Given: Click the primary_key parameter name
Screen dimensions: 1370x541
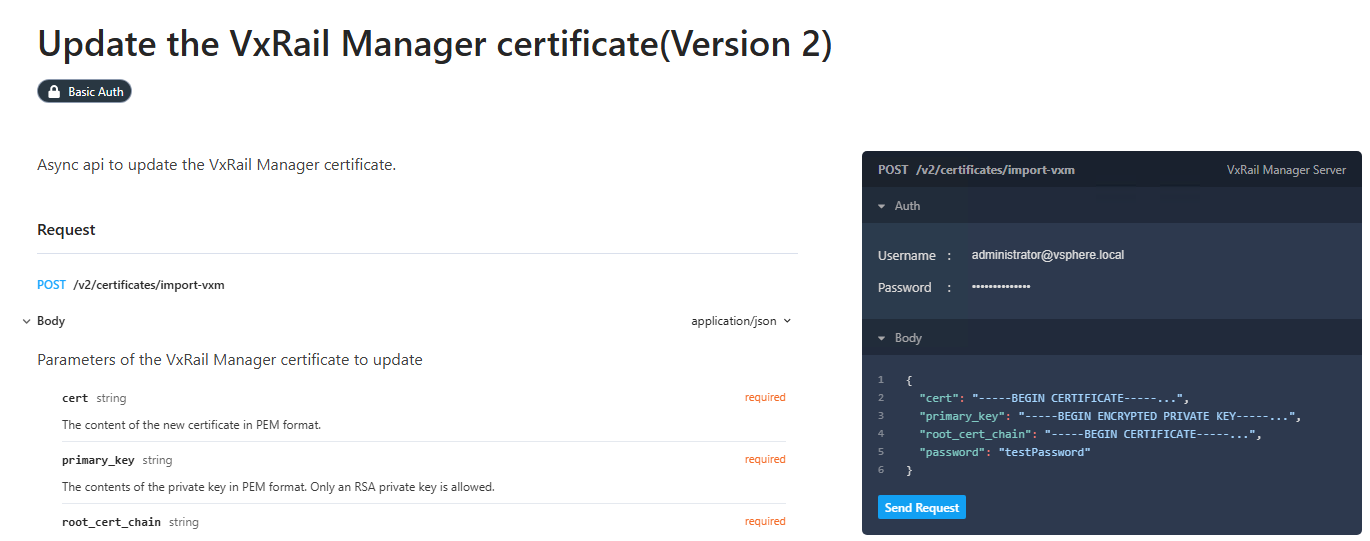Looking at the screenshot, I should [98, 460].
